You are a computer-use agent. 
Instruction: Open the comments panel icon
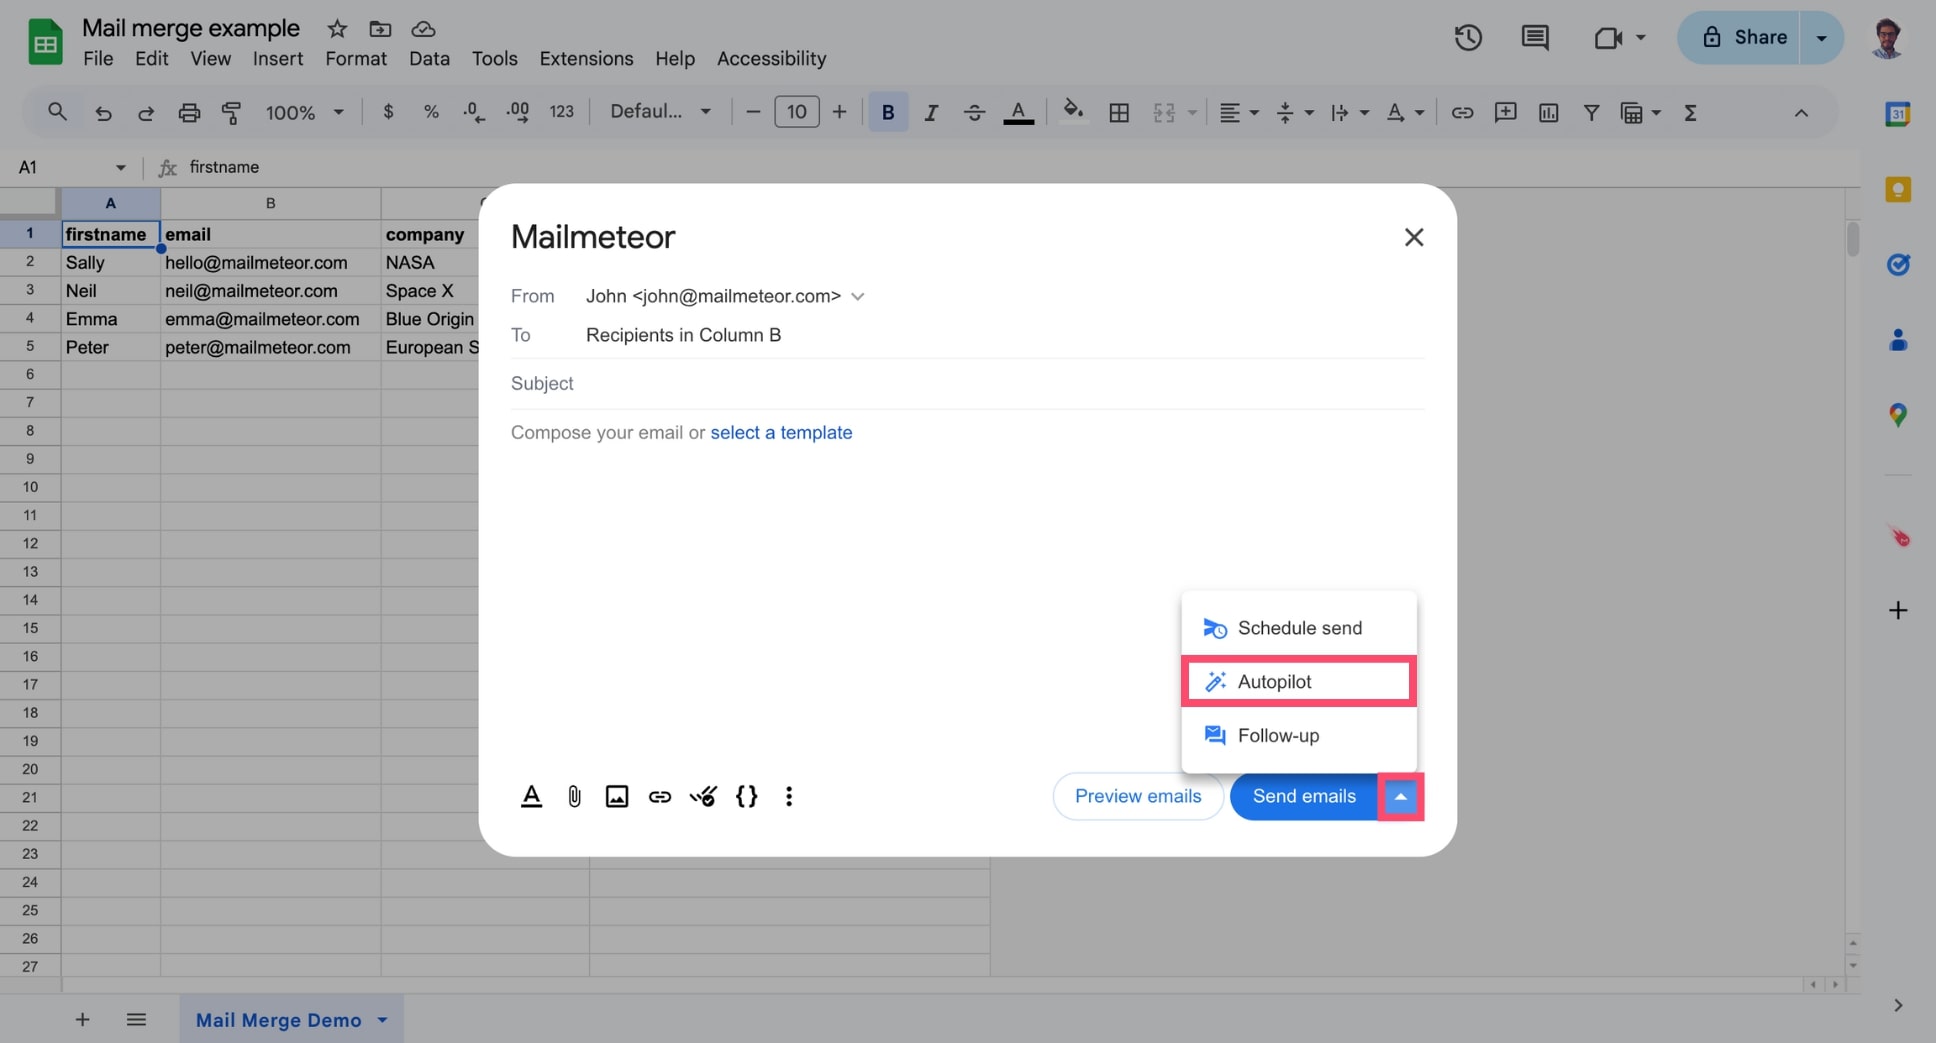point(1535,38)
